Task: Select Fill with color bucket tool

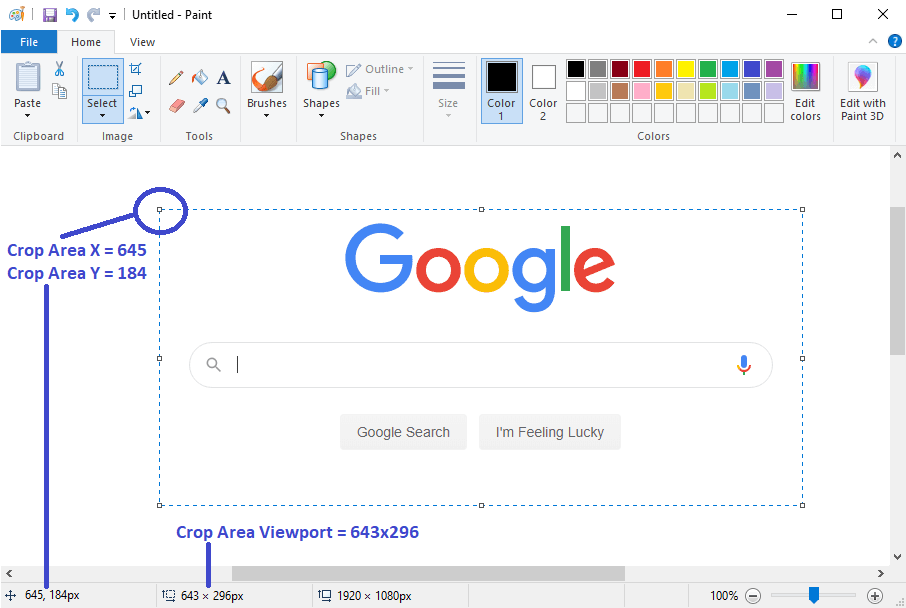Action: [200, 77]
